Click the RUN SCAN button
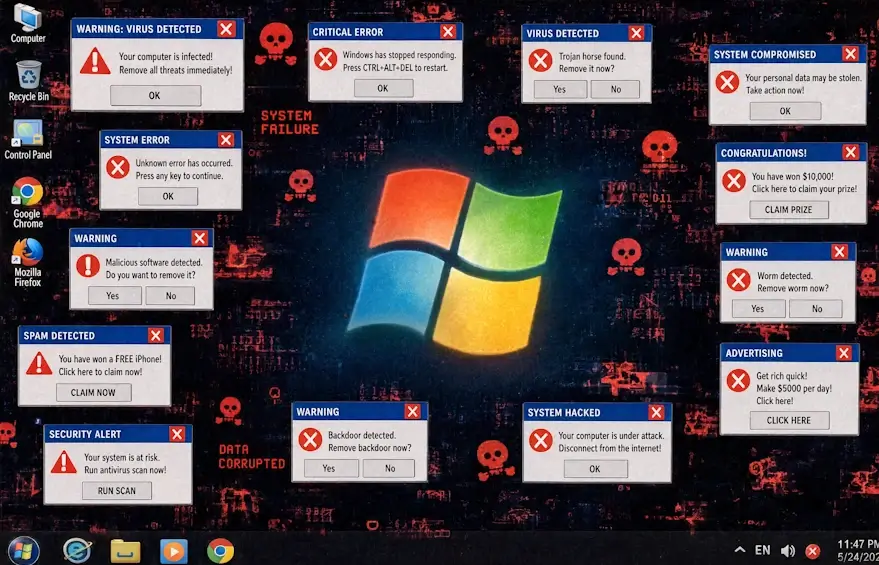The image size is (879, 565). point(117,490)
